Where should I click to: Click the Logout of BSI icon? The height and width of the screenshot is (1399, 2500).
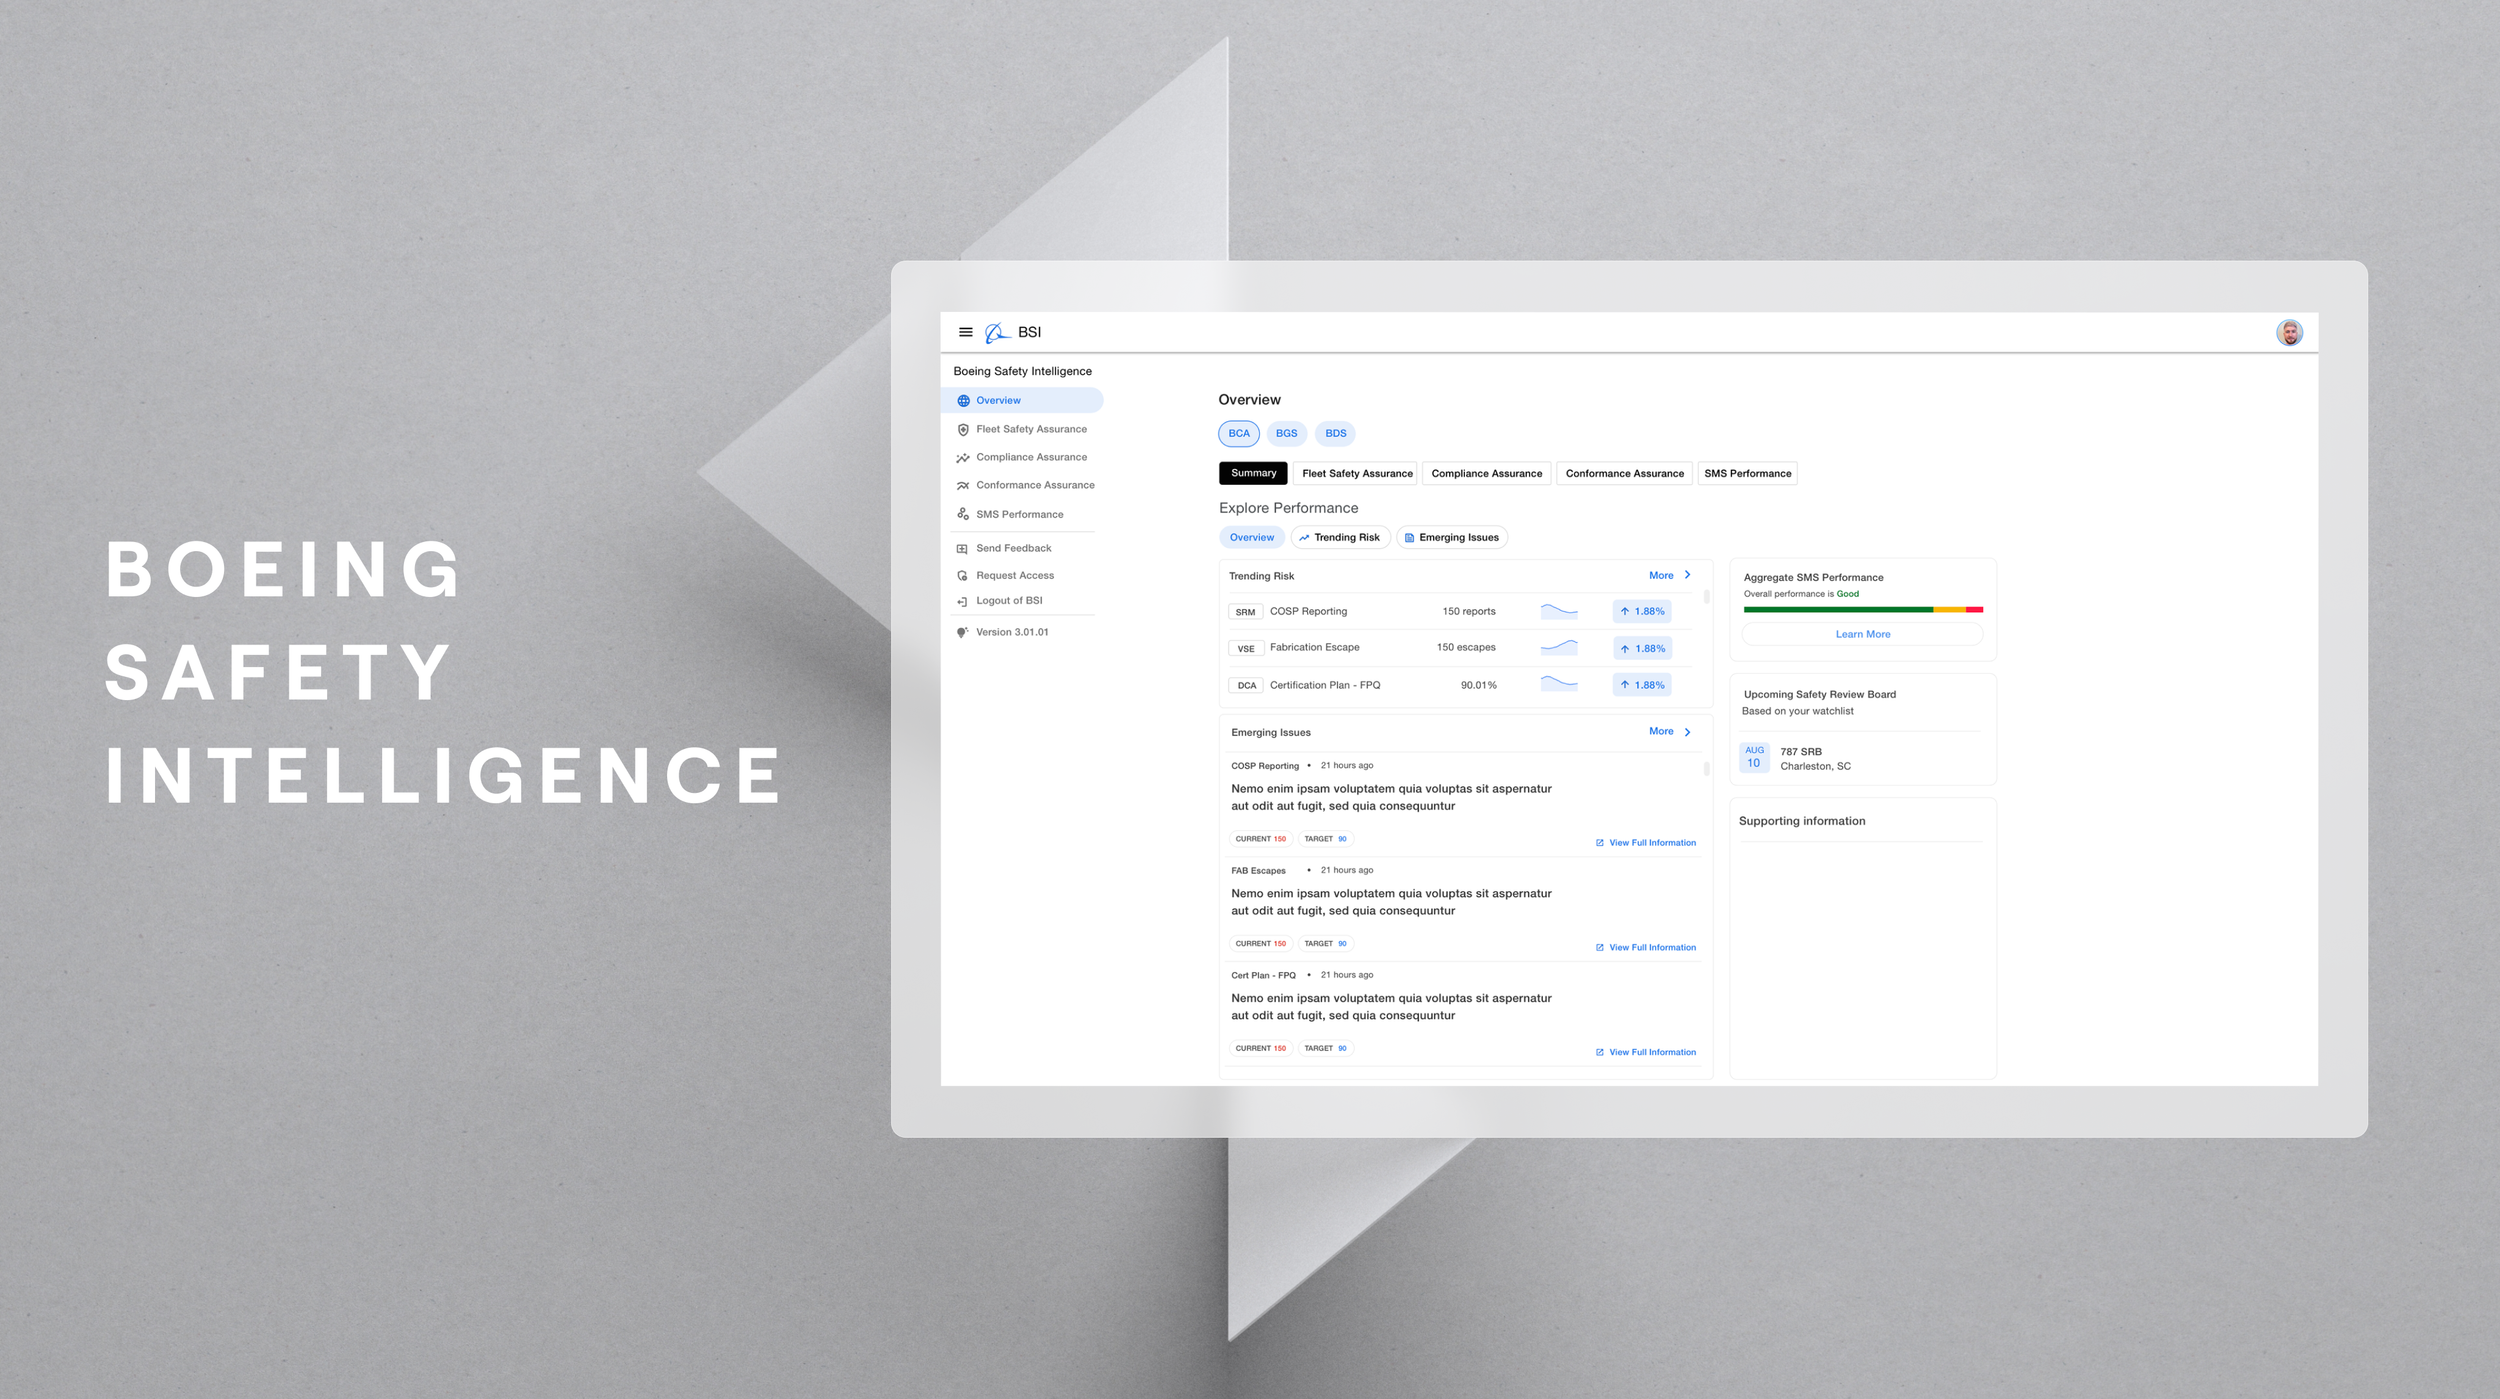pyautogui.click(x=962, y=601)
